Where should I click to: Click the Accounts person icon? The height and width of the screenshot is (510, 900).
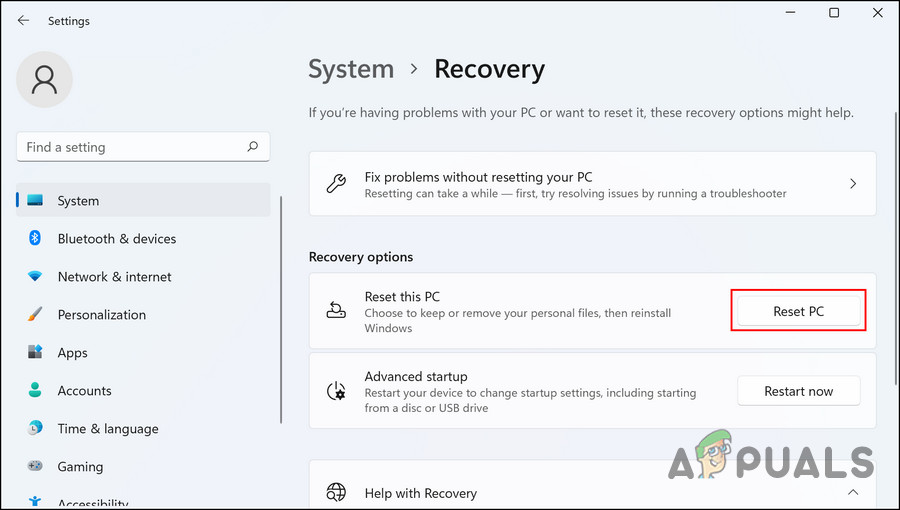point(35,390)
